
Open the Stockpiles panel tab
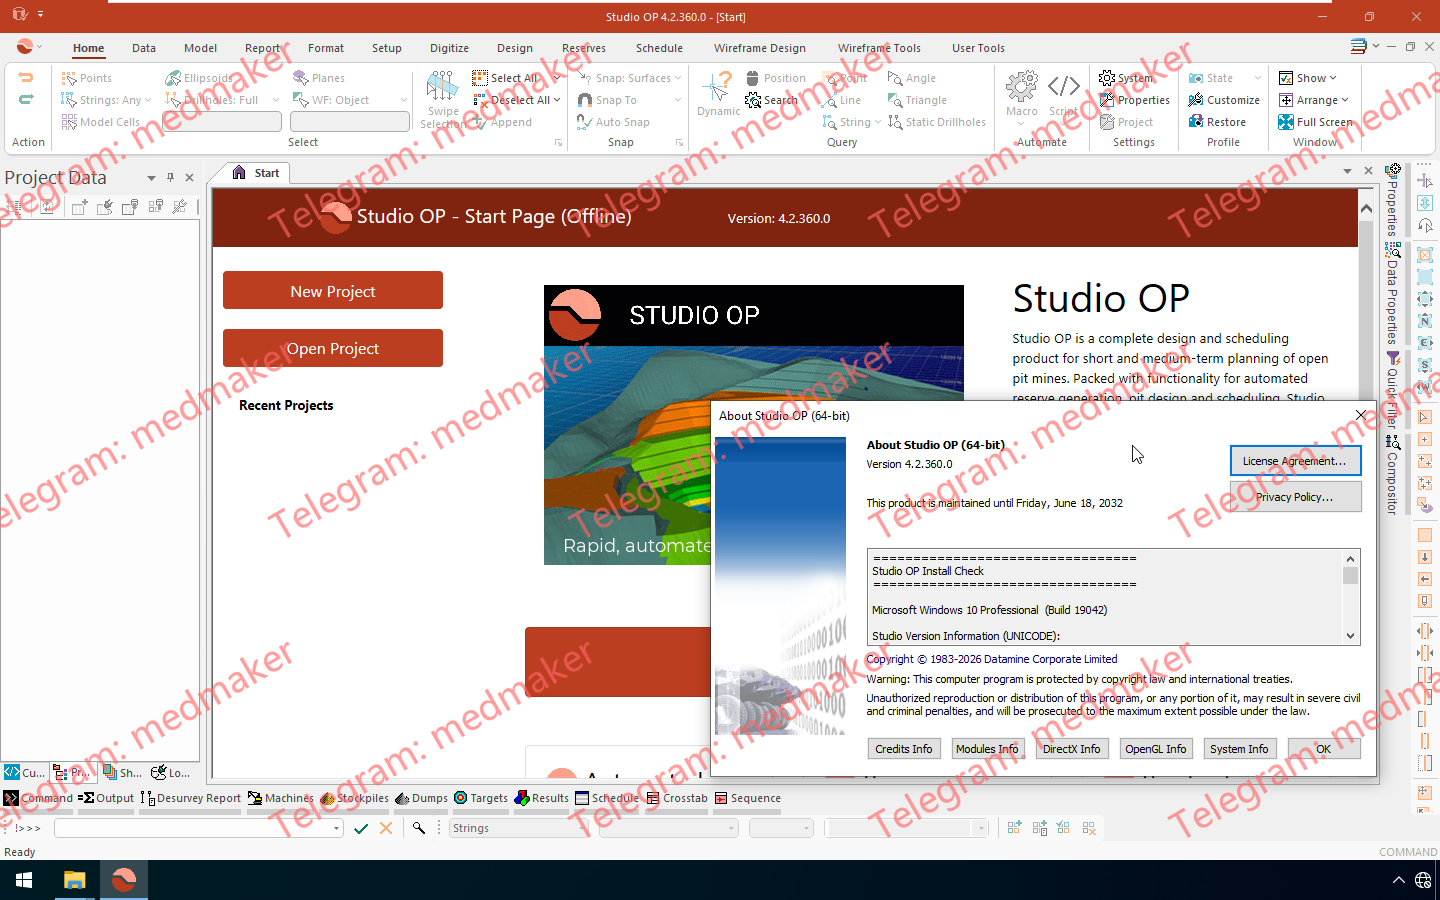click(x=355, y=798)
